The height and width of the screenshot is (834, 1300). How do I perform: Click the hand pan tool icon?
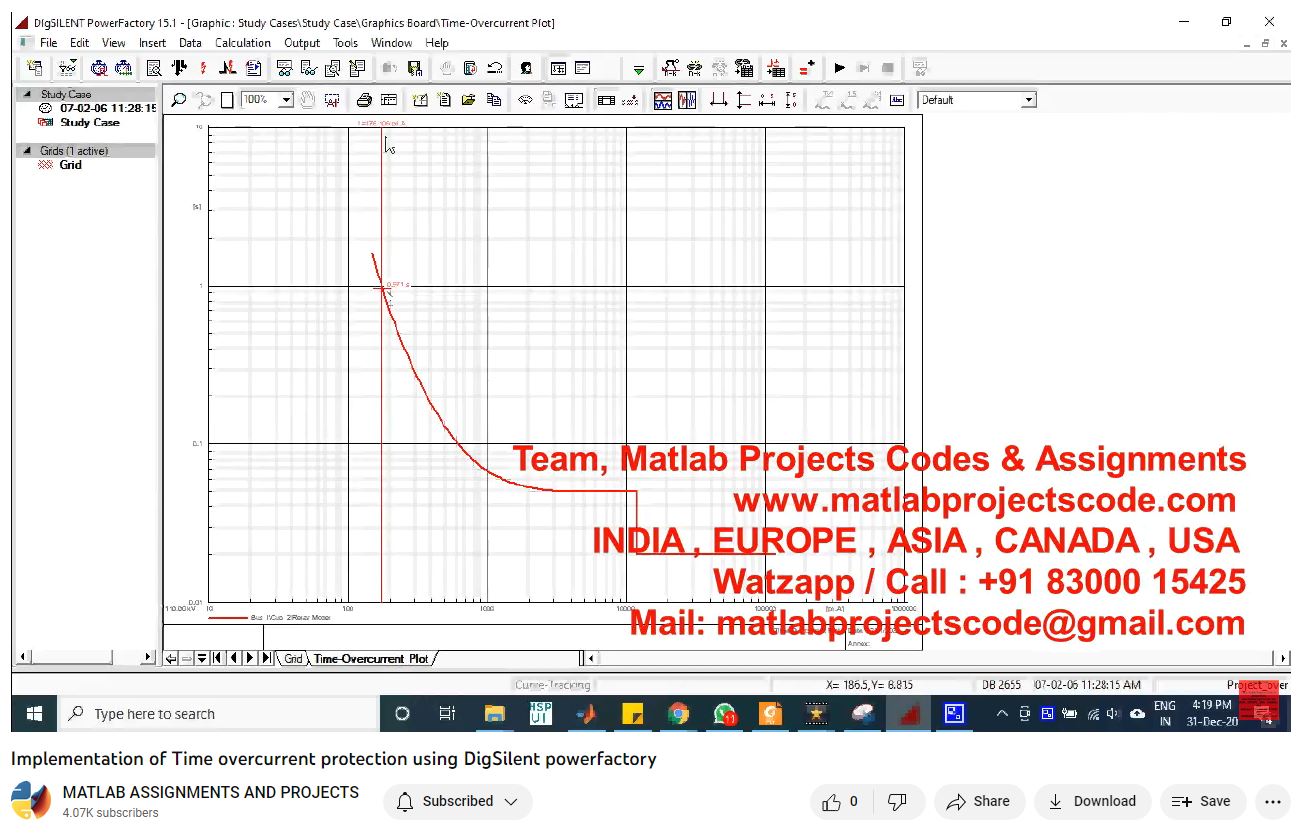[x=308, y=100]
